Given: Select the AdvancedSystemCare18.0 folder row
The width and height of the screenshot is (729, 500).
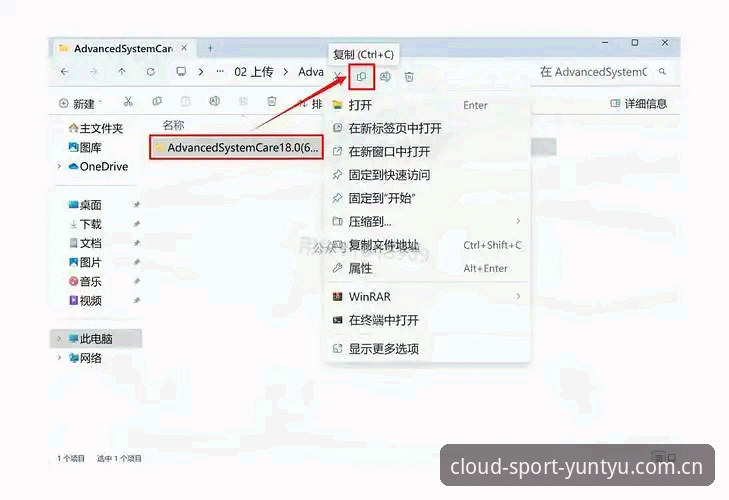Looking at the screenshot, I should click(x=236, y=147).
